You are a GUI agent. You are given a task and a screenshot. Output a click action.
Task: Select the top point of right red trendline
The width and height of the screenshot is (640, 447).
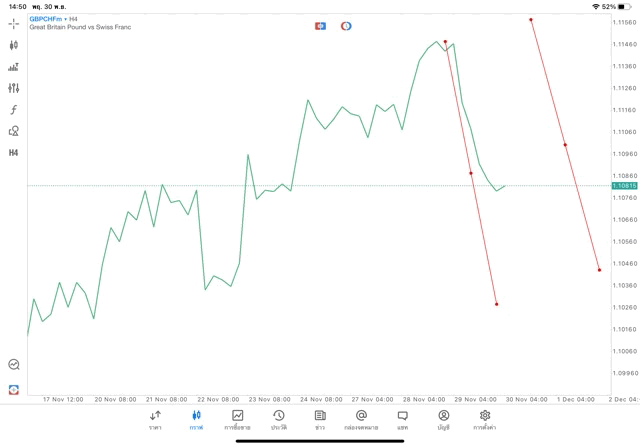tap(531, 19)
